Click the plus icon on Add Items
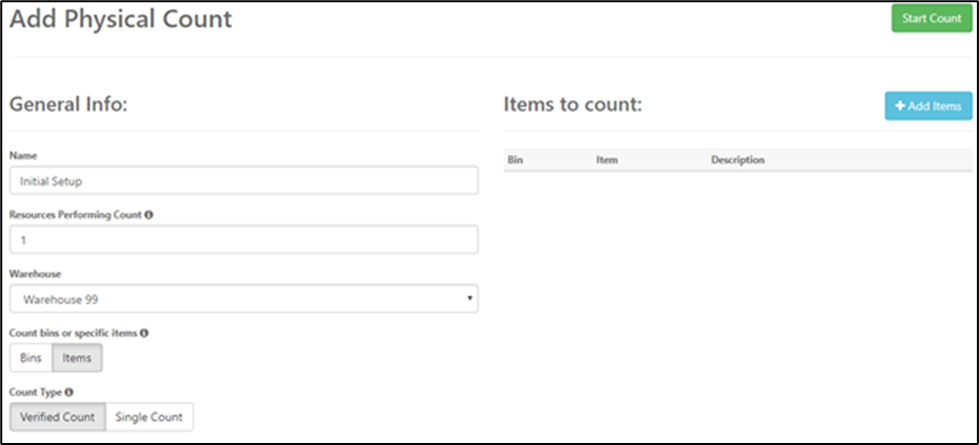979x445 pixels. click(900, 106)
